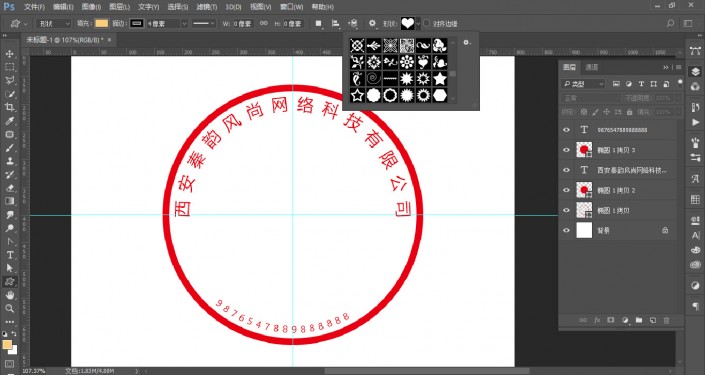Viewport: 705px width, 375px height.
Task: Pick the eight-petal flower shape
Action: pyautogui.click(x=406, y=62)
